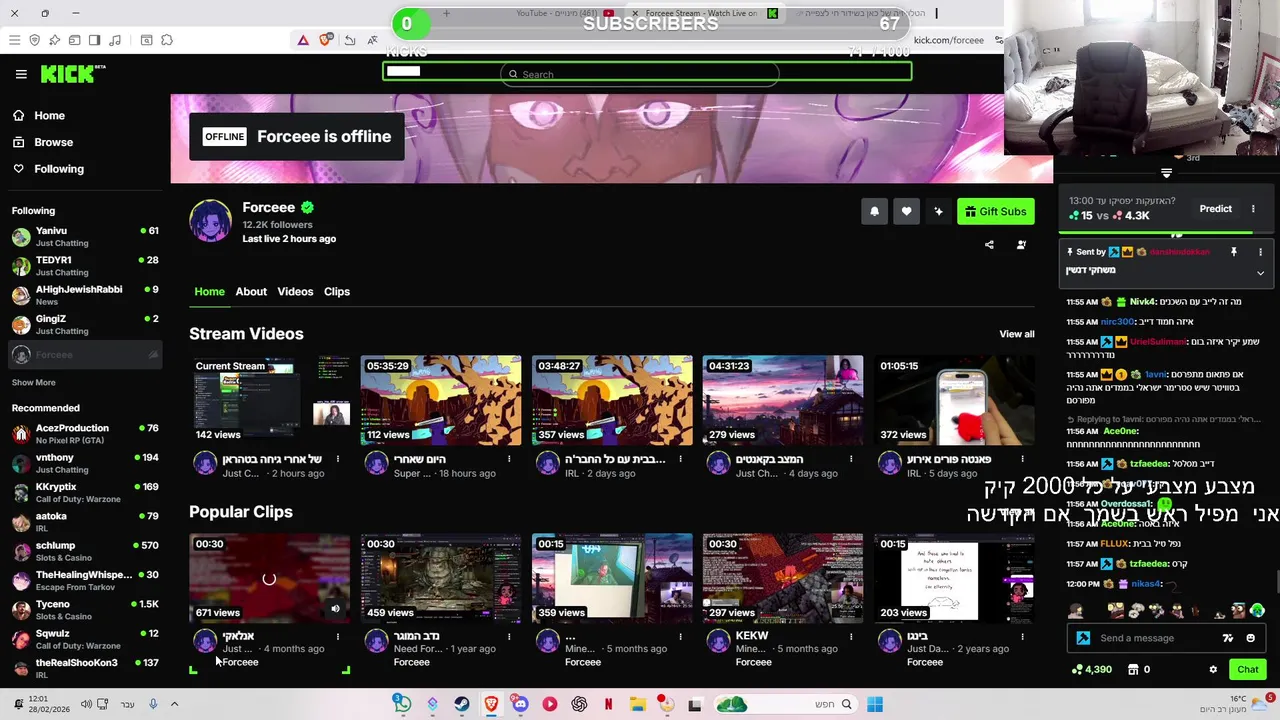The image size is (1280, 720).
Task: Click the Brave shield icon in address bar
Action: pyautogui.click(x=325, y=40)
